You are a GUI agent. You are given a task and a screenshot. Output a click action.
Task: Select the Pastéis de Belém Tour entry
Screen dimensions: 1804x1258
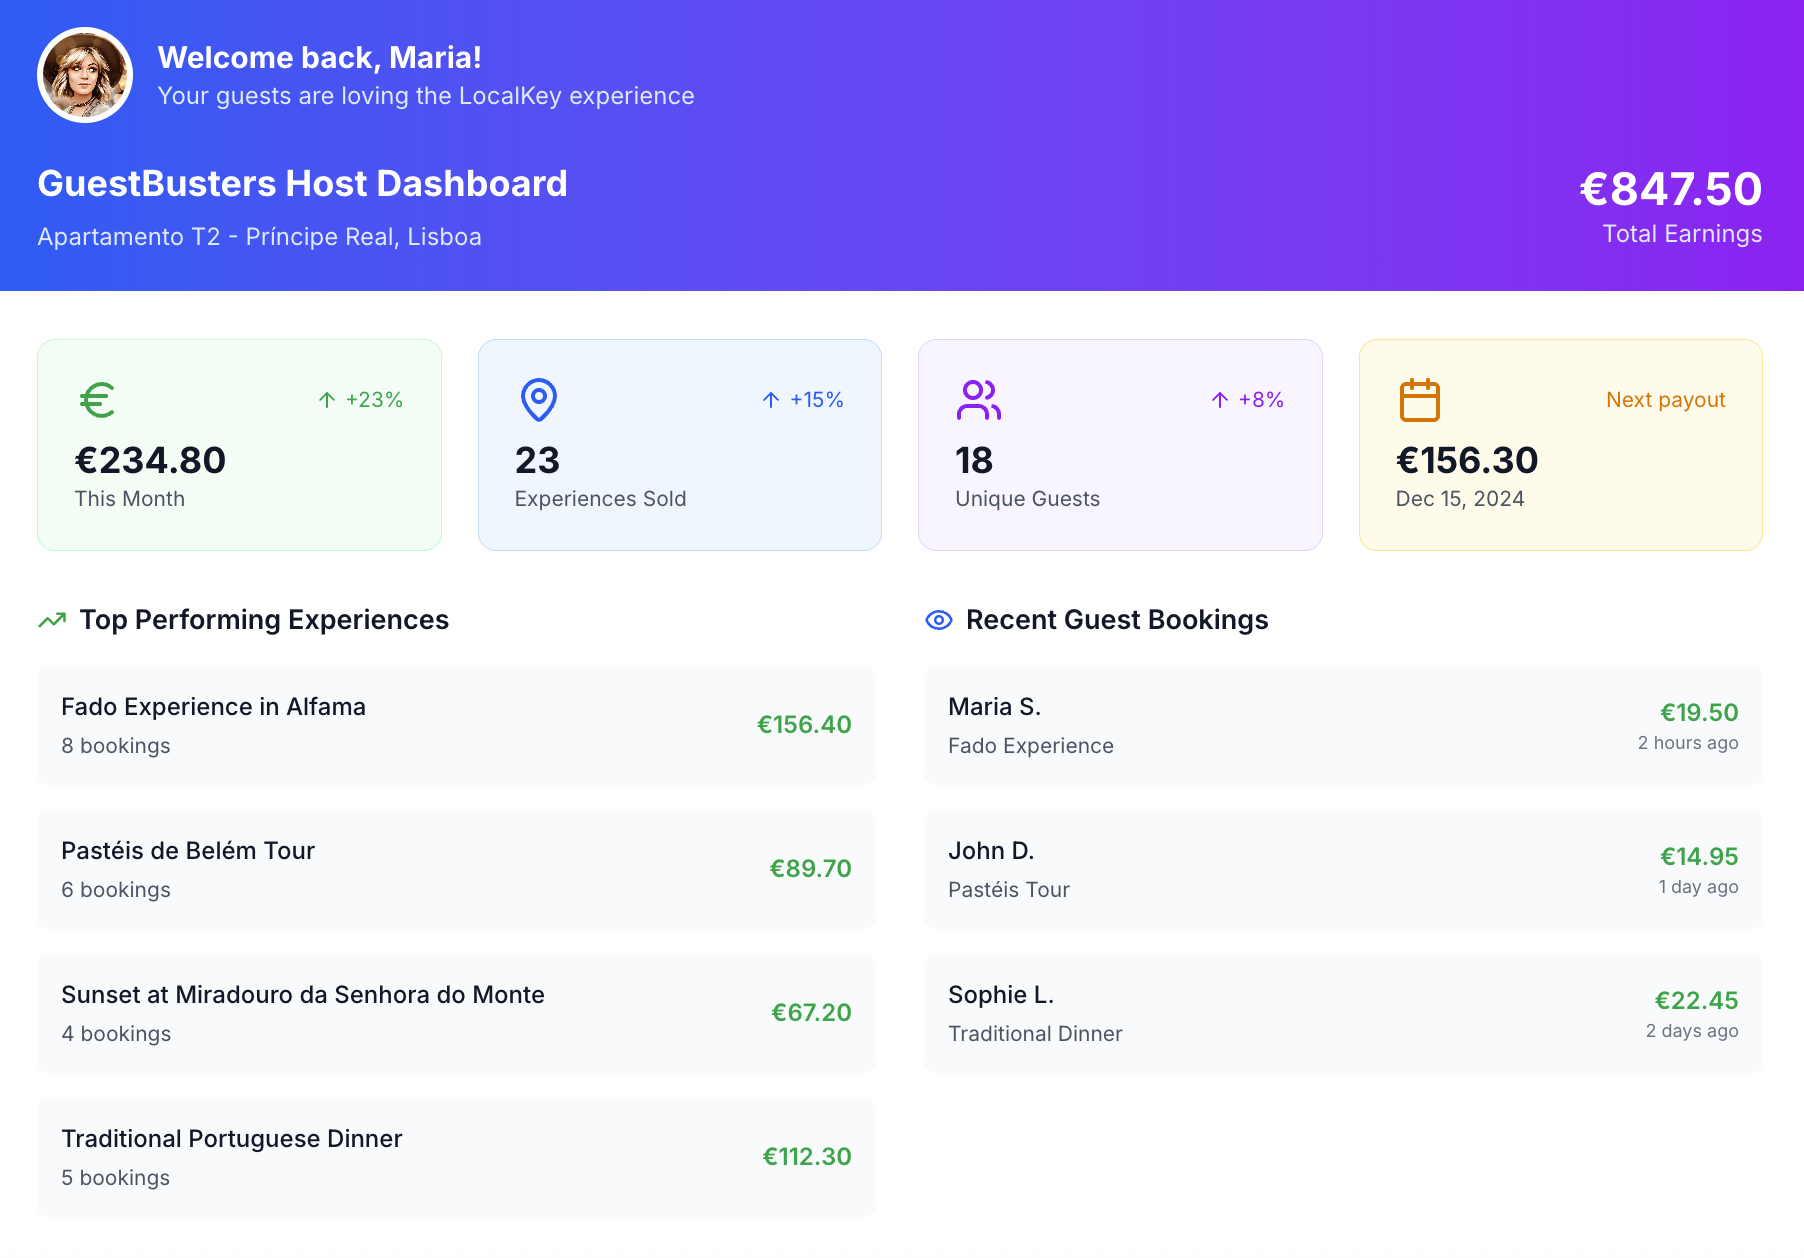(x=456, y=868)
